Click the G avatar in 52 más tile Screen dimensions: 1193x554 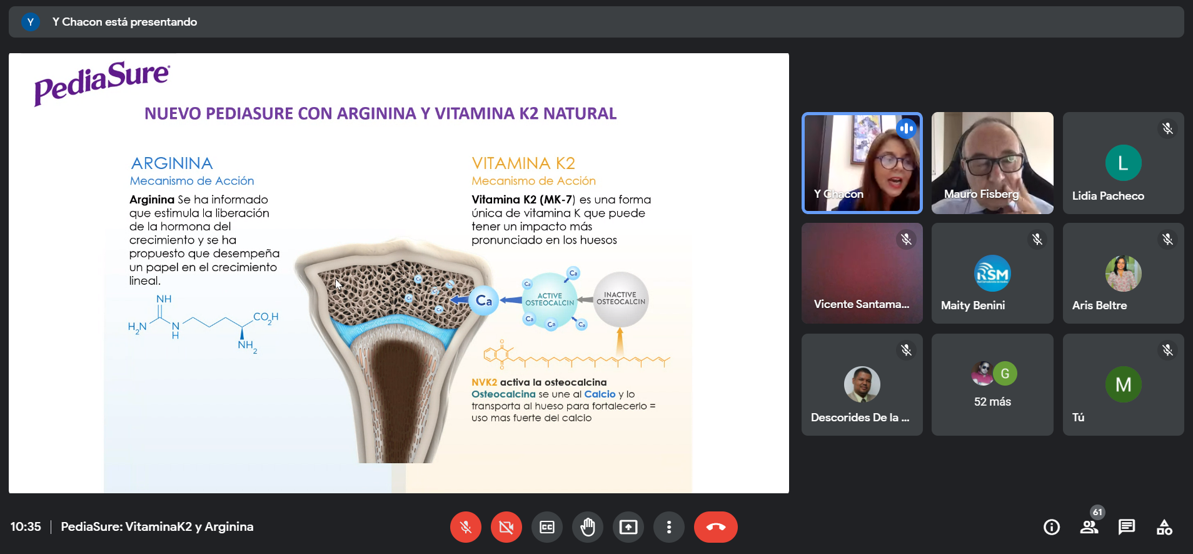pyautogui.click(x=1005, y=373)
